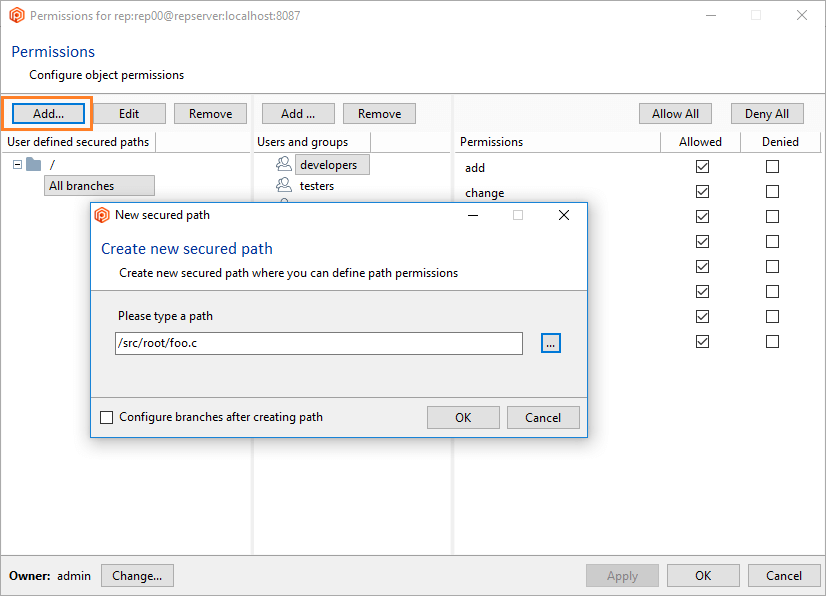Click the testers group icon

(x=284, y=185)
